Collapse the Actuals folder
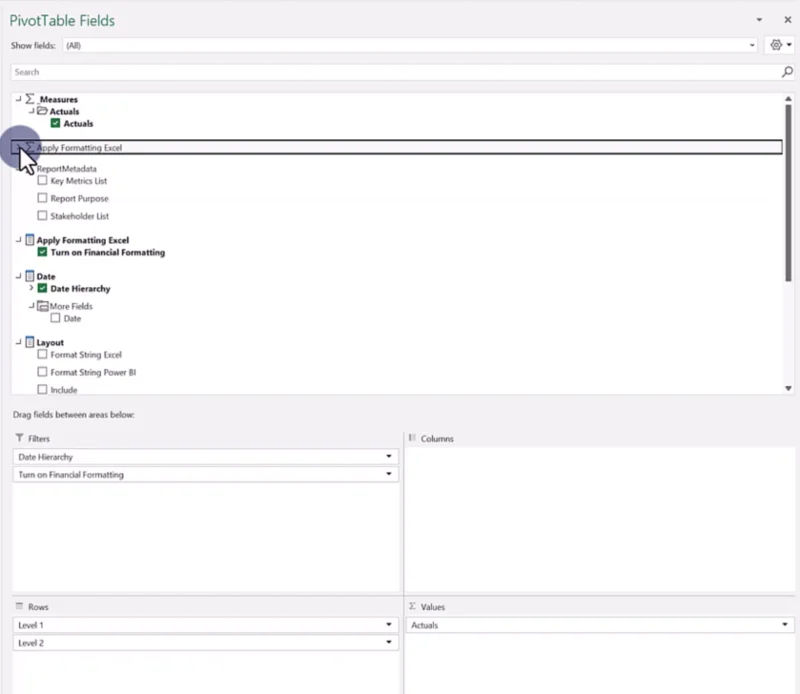The height and width of the screenshot is (694, 800). 31,111
